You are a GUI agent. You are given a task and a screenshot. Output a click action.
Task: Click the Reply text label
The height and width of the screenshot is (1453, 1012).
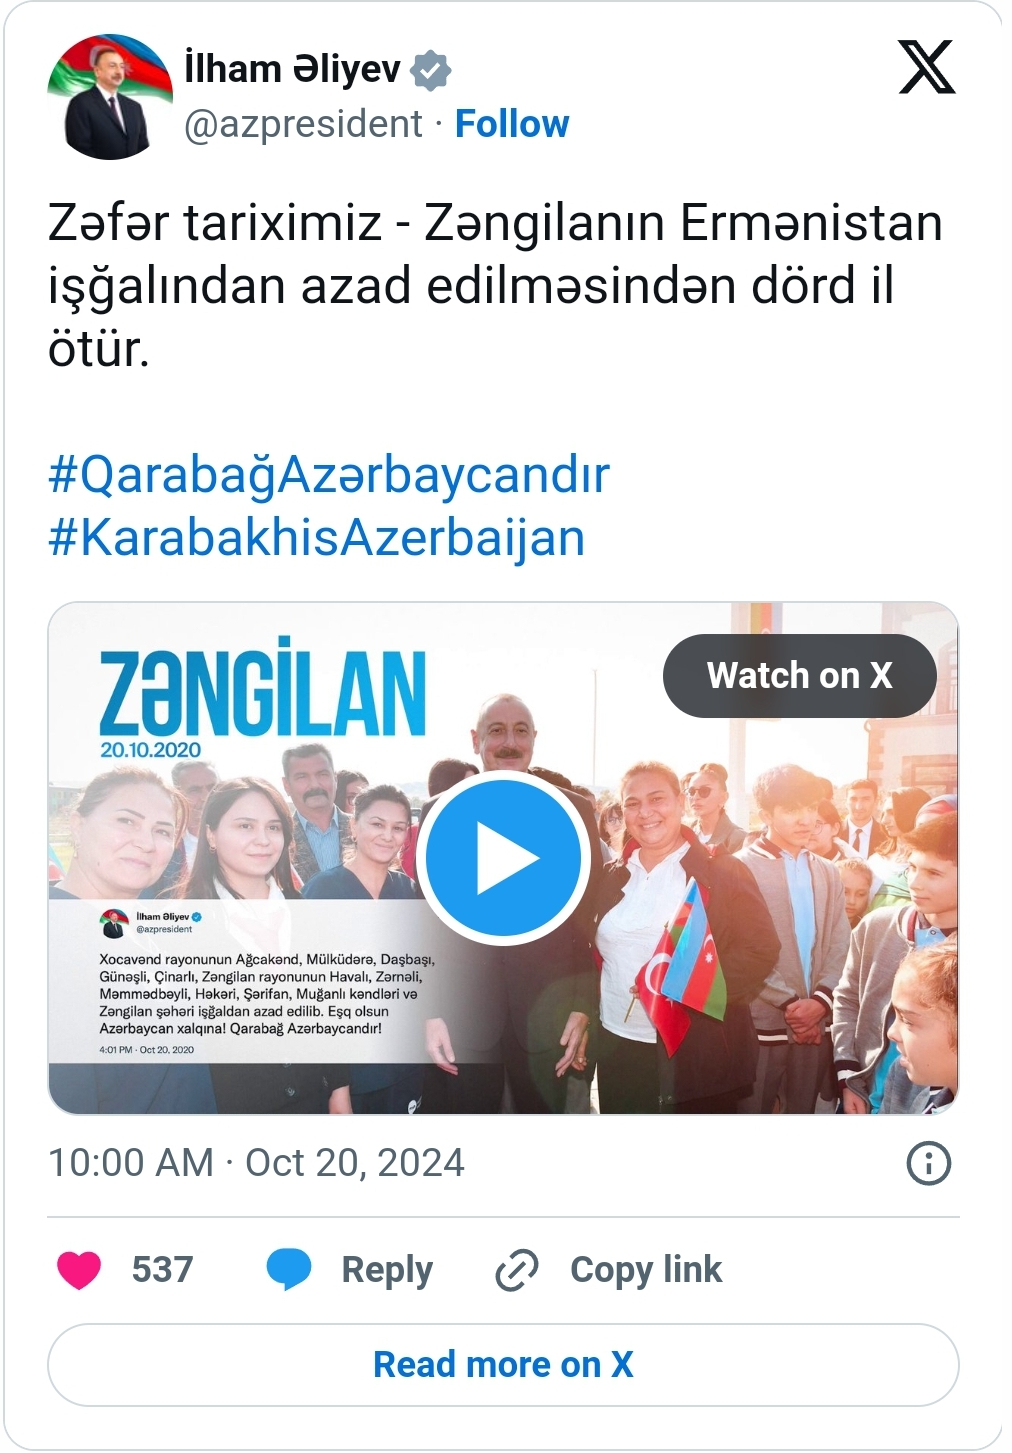[x=387, y=1270]
